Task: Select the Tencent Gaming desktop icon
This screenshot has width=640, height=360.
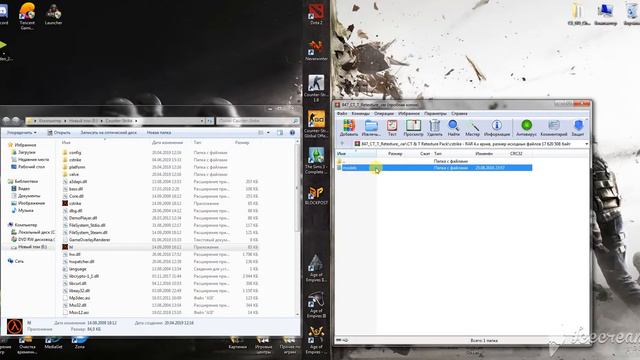Action: click(27, 15)
